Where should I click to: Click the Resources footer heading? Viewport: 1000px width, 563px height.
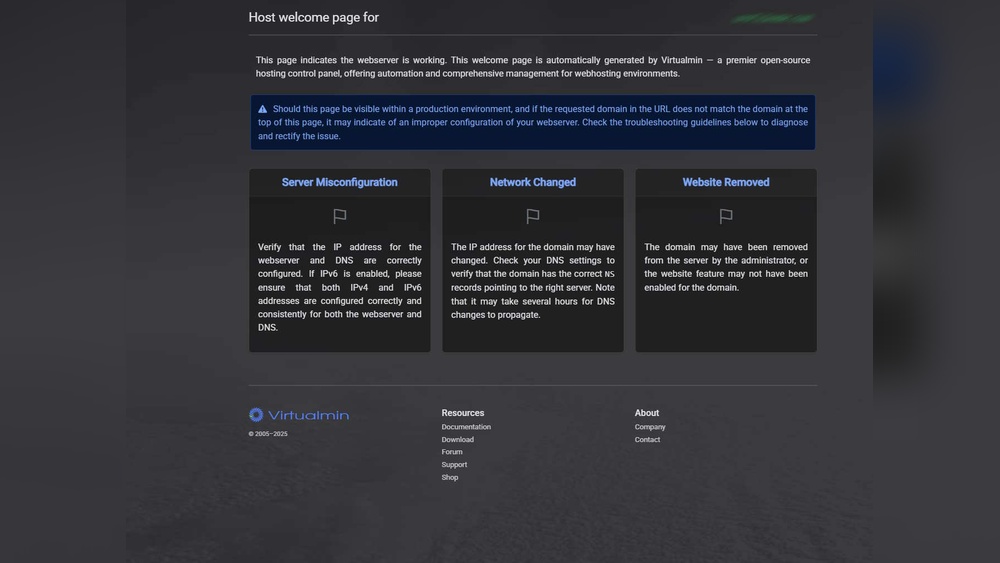[462, 413]
